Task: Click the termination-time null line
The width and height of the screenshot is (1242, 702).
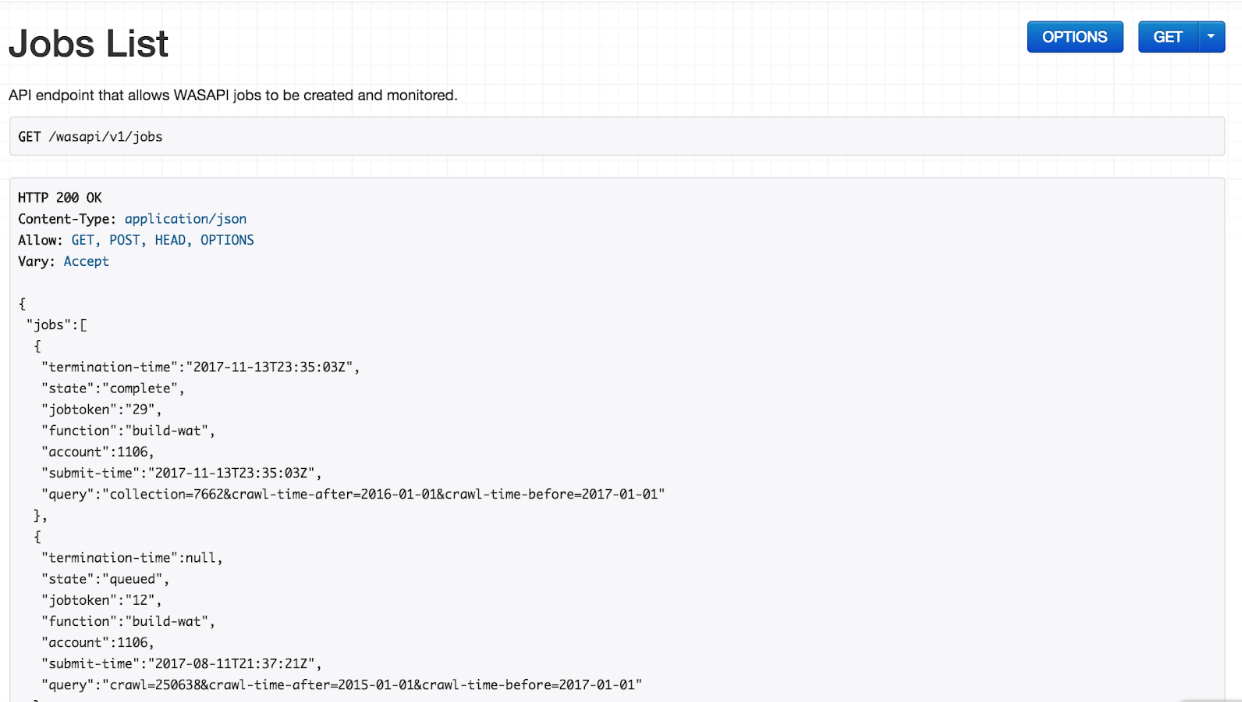Action: click(132, 557)
